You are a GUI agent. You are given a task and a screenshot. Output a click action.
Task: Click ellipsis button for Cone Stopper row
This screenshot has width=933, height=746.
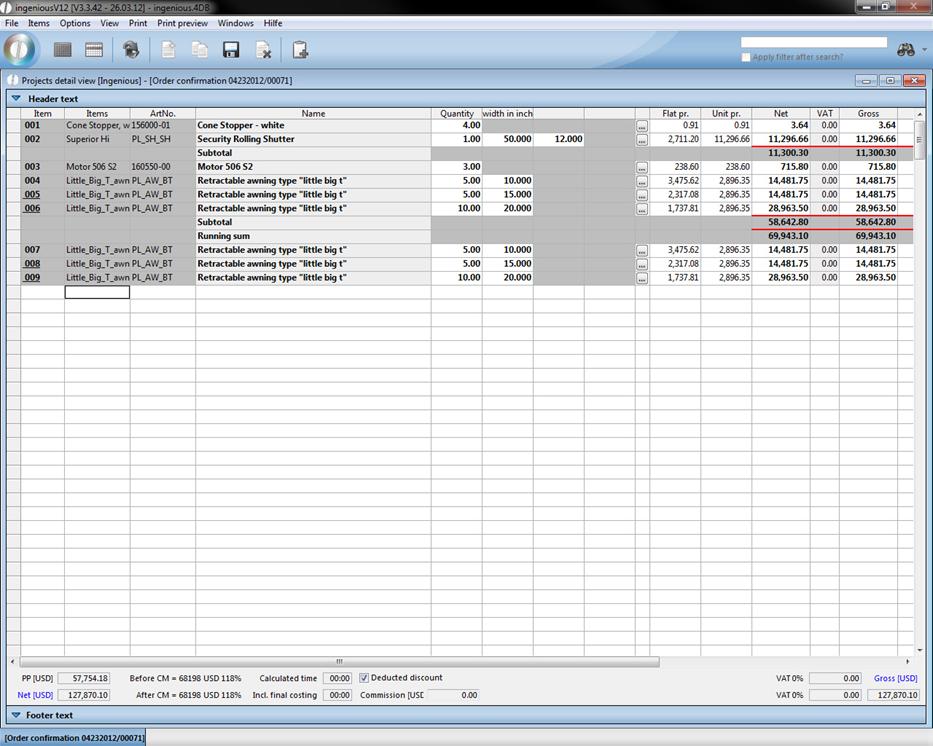pyautogui.click(x=641, y=126)
